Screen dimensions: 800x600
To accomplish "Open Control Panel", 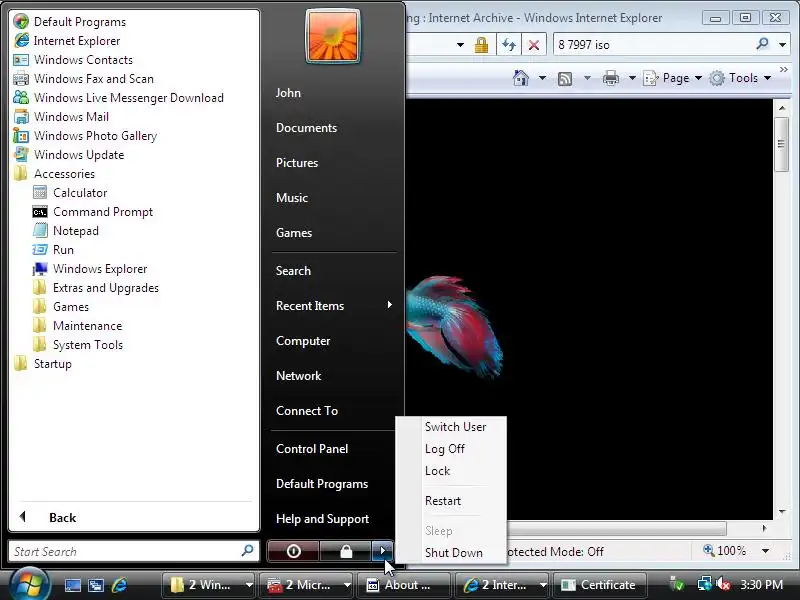I will pyautogui.click(x=312, y=448).
